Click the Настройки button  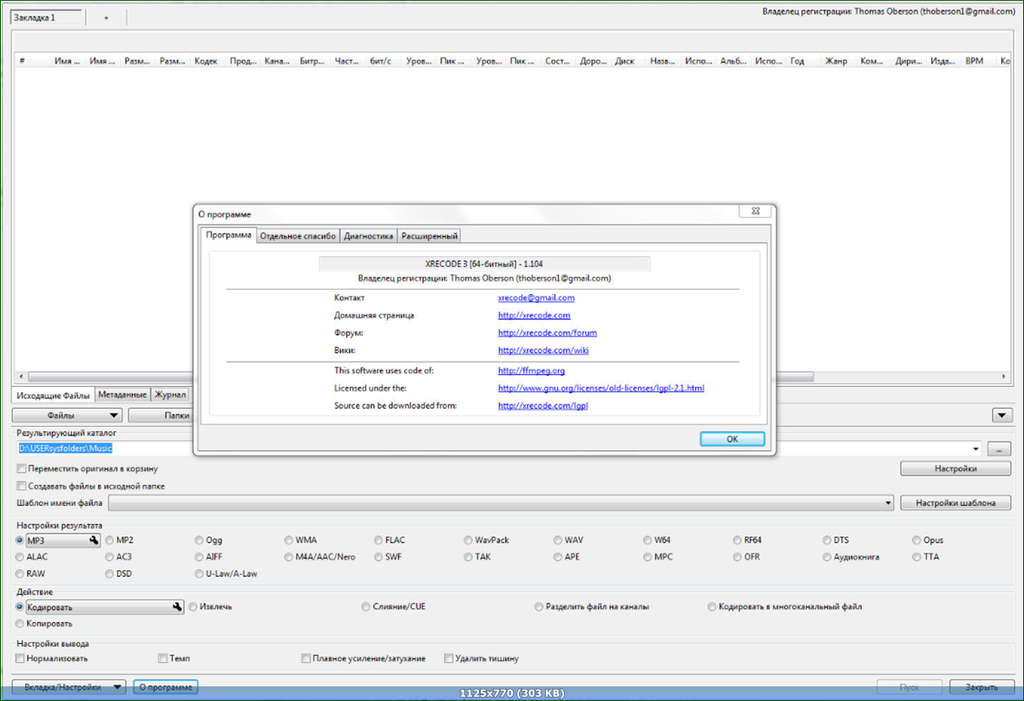pos(955,468)
